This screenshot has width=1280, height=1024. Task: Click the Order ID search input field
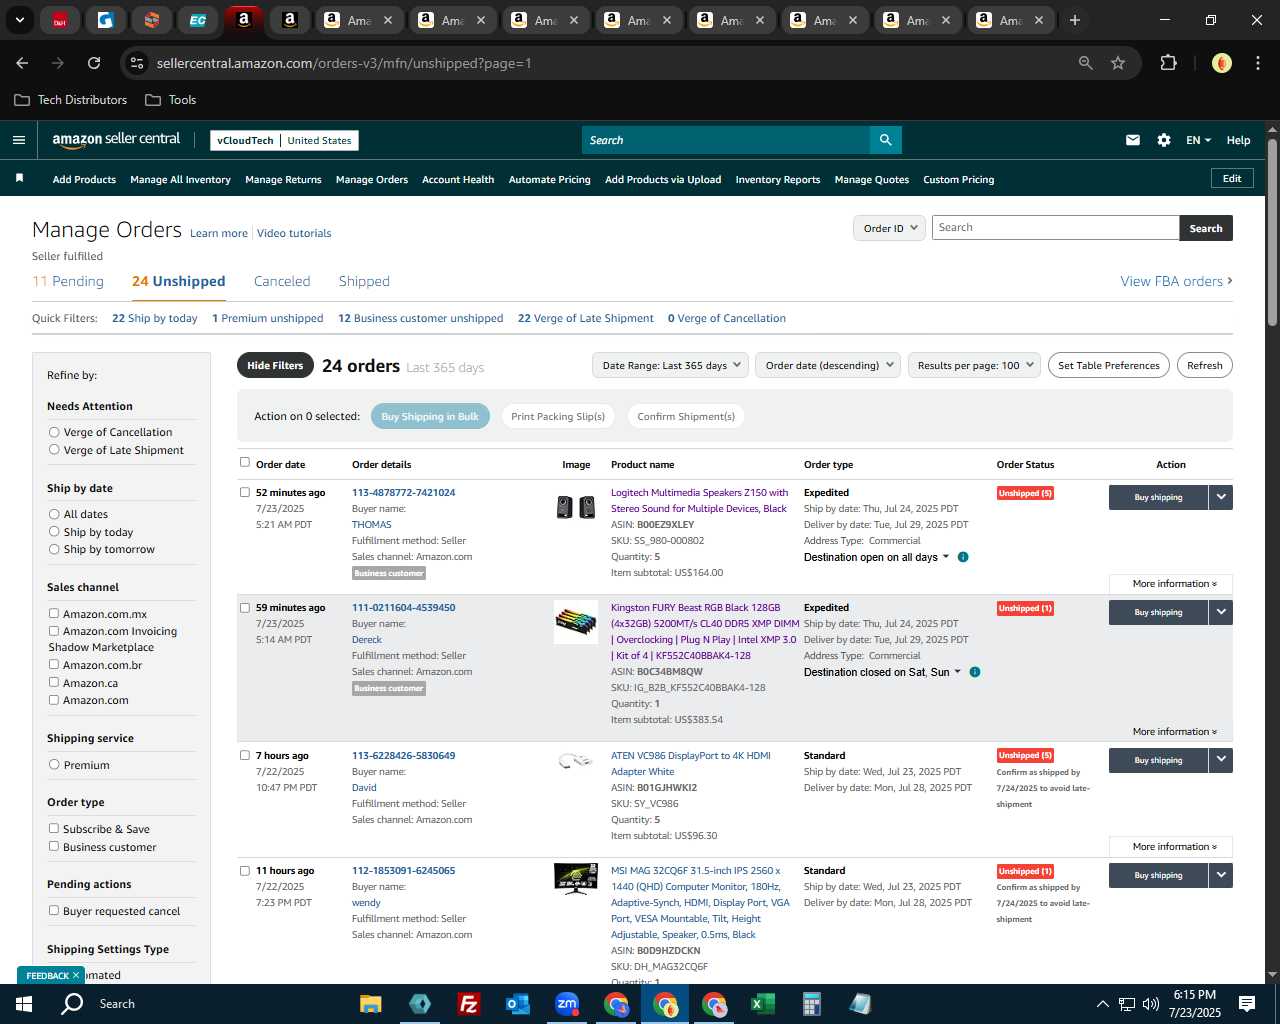coord(1055,228)
